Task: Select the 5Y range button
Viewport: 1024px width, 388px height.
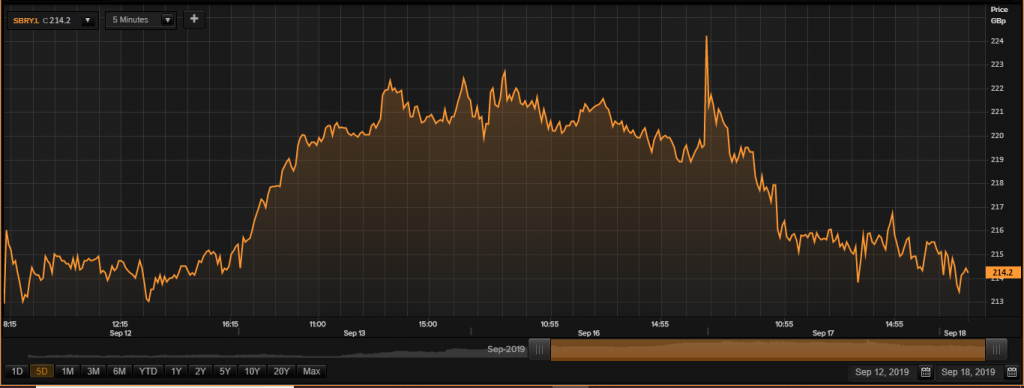Action: pyautogui.click(x=225, y=372)
